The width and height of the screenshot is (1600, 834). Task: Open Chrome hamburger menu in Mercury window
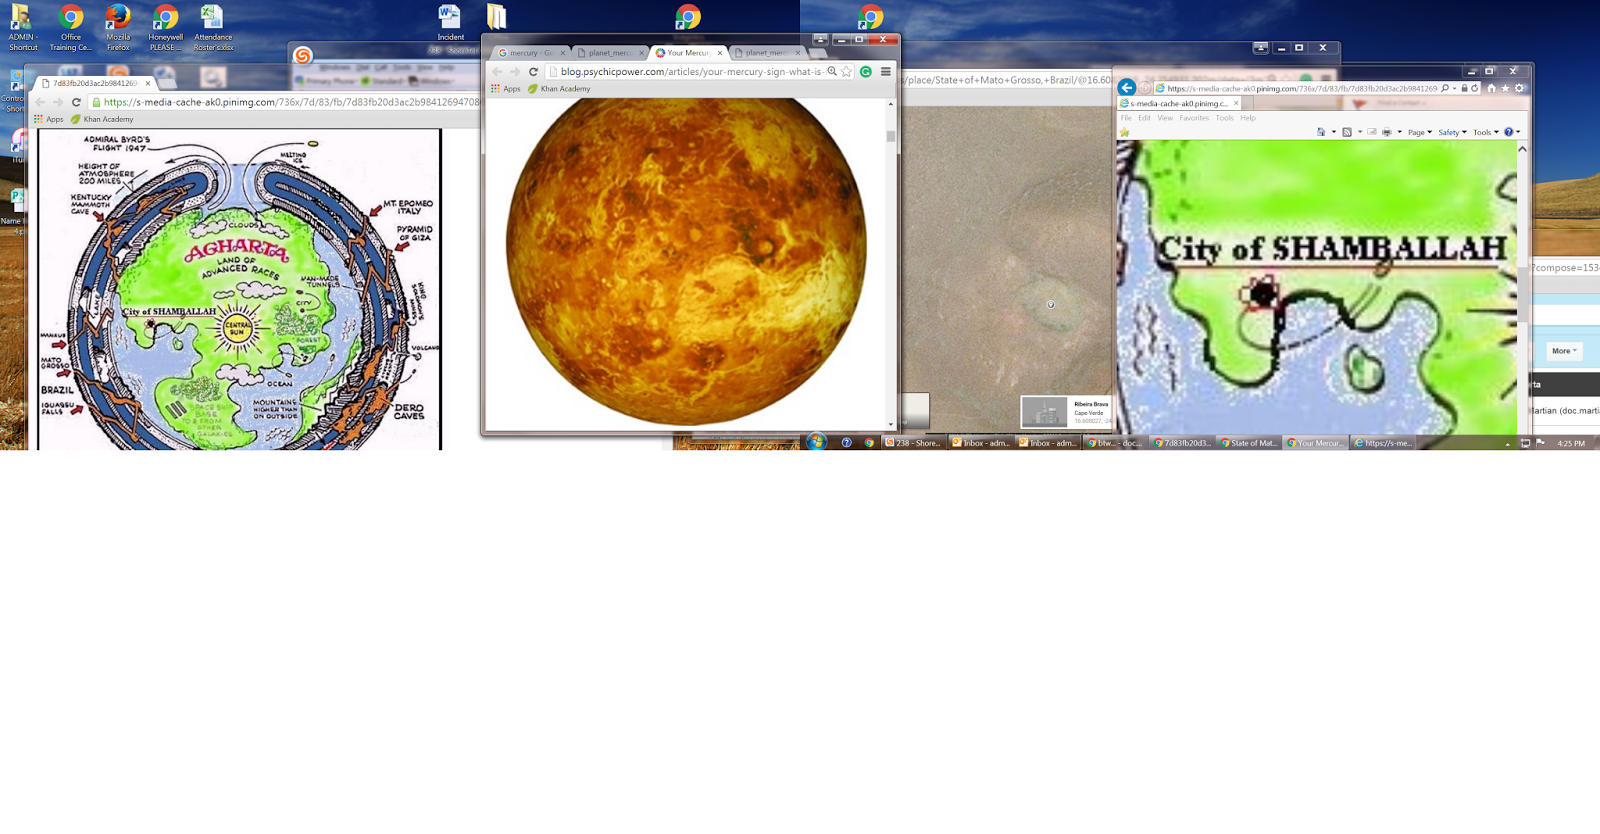[x=886, y=72]
